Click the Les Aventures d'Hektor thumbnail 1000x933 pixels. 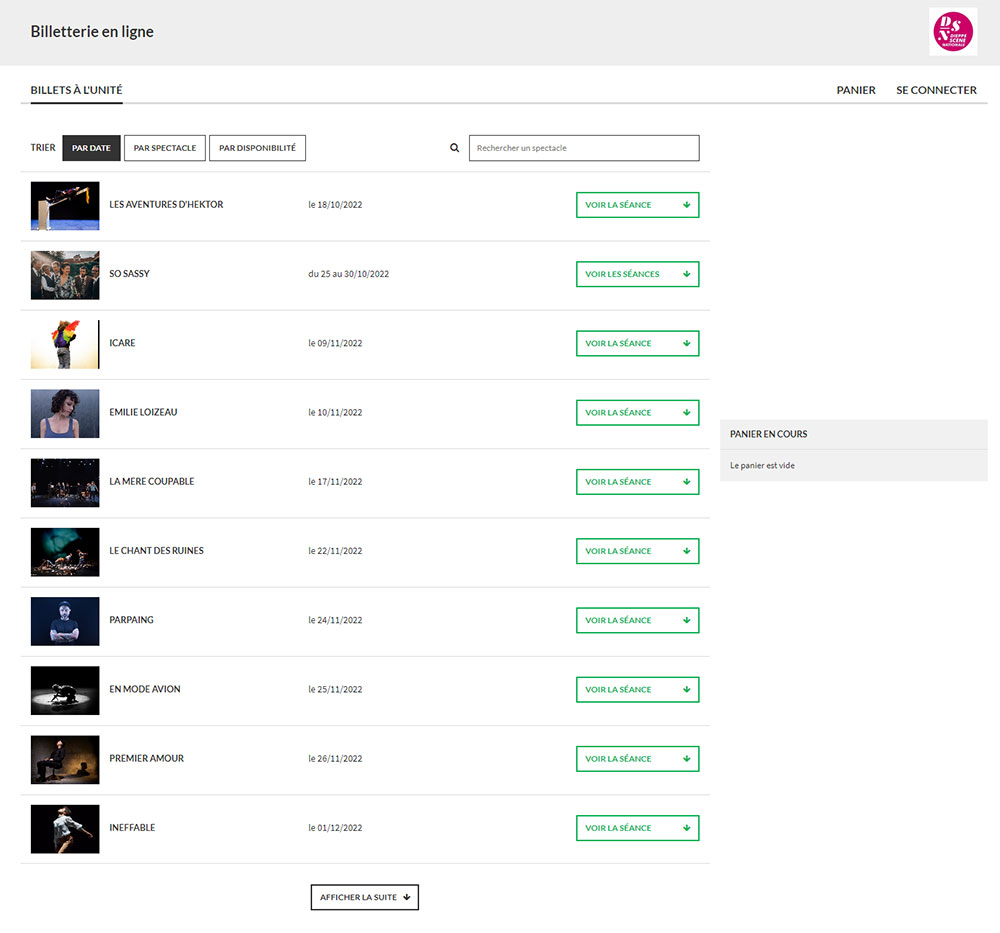tap(65, 206)
